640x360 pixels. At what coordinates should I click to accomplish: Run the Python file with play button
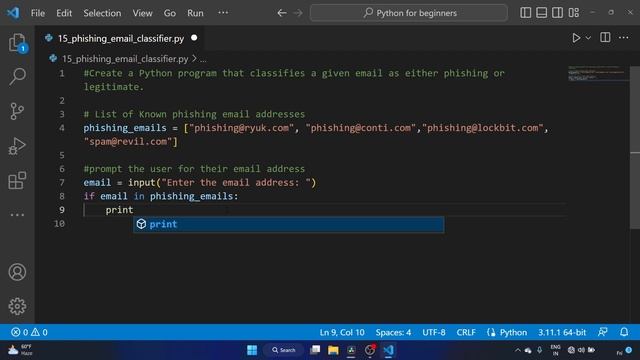tap(576, 38)
